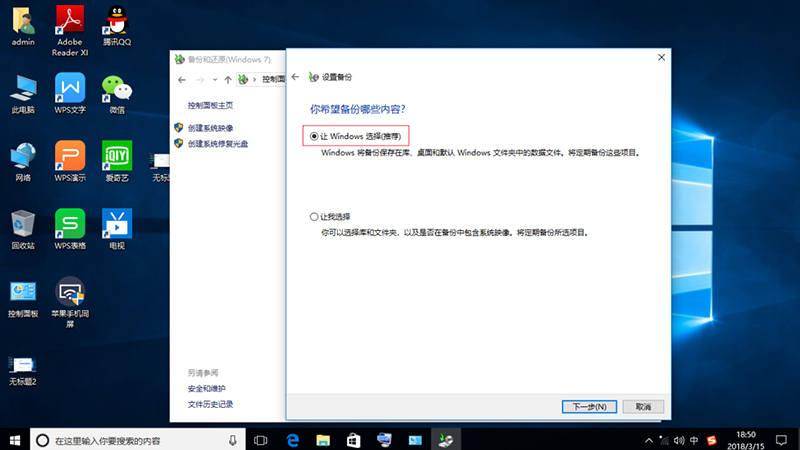
Task: Click 创建系统映像 sidebar link
Action: click(210, 128)
